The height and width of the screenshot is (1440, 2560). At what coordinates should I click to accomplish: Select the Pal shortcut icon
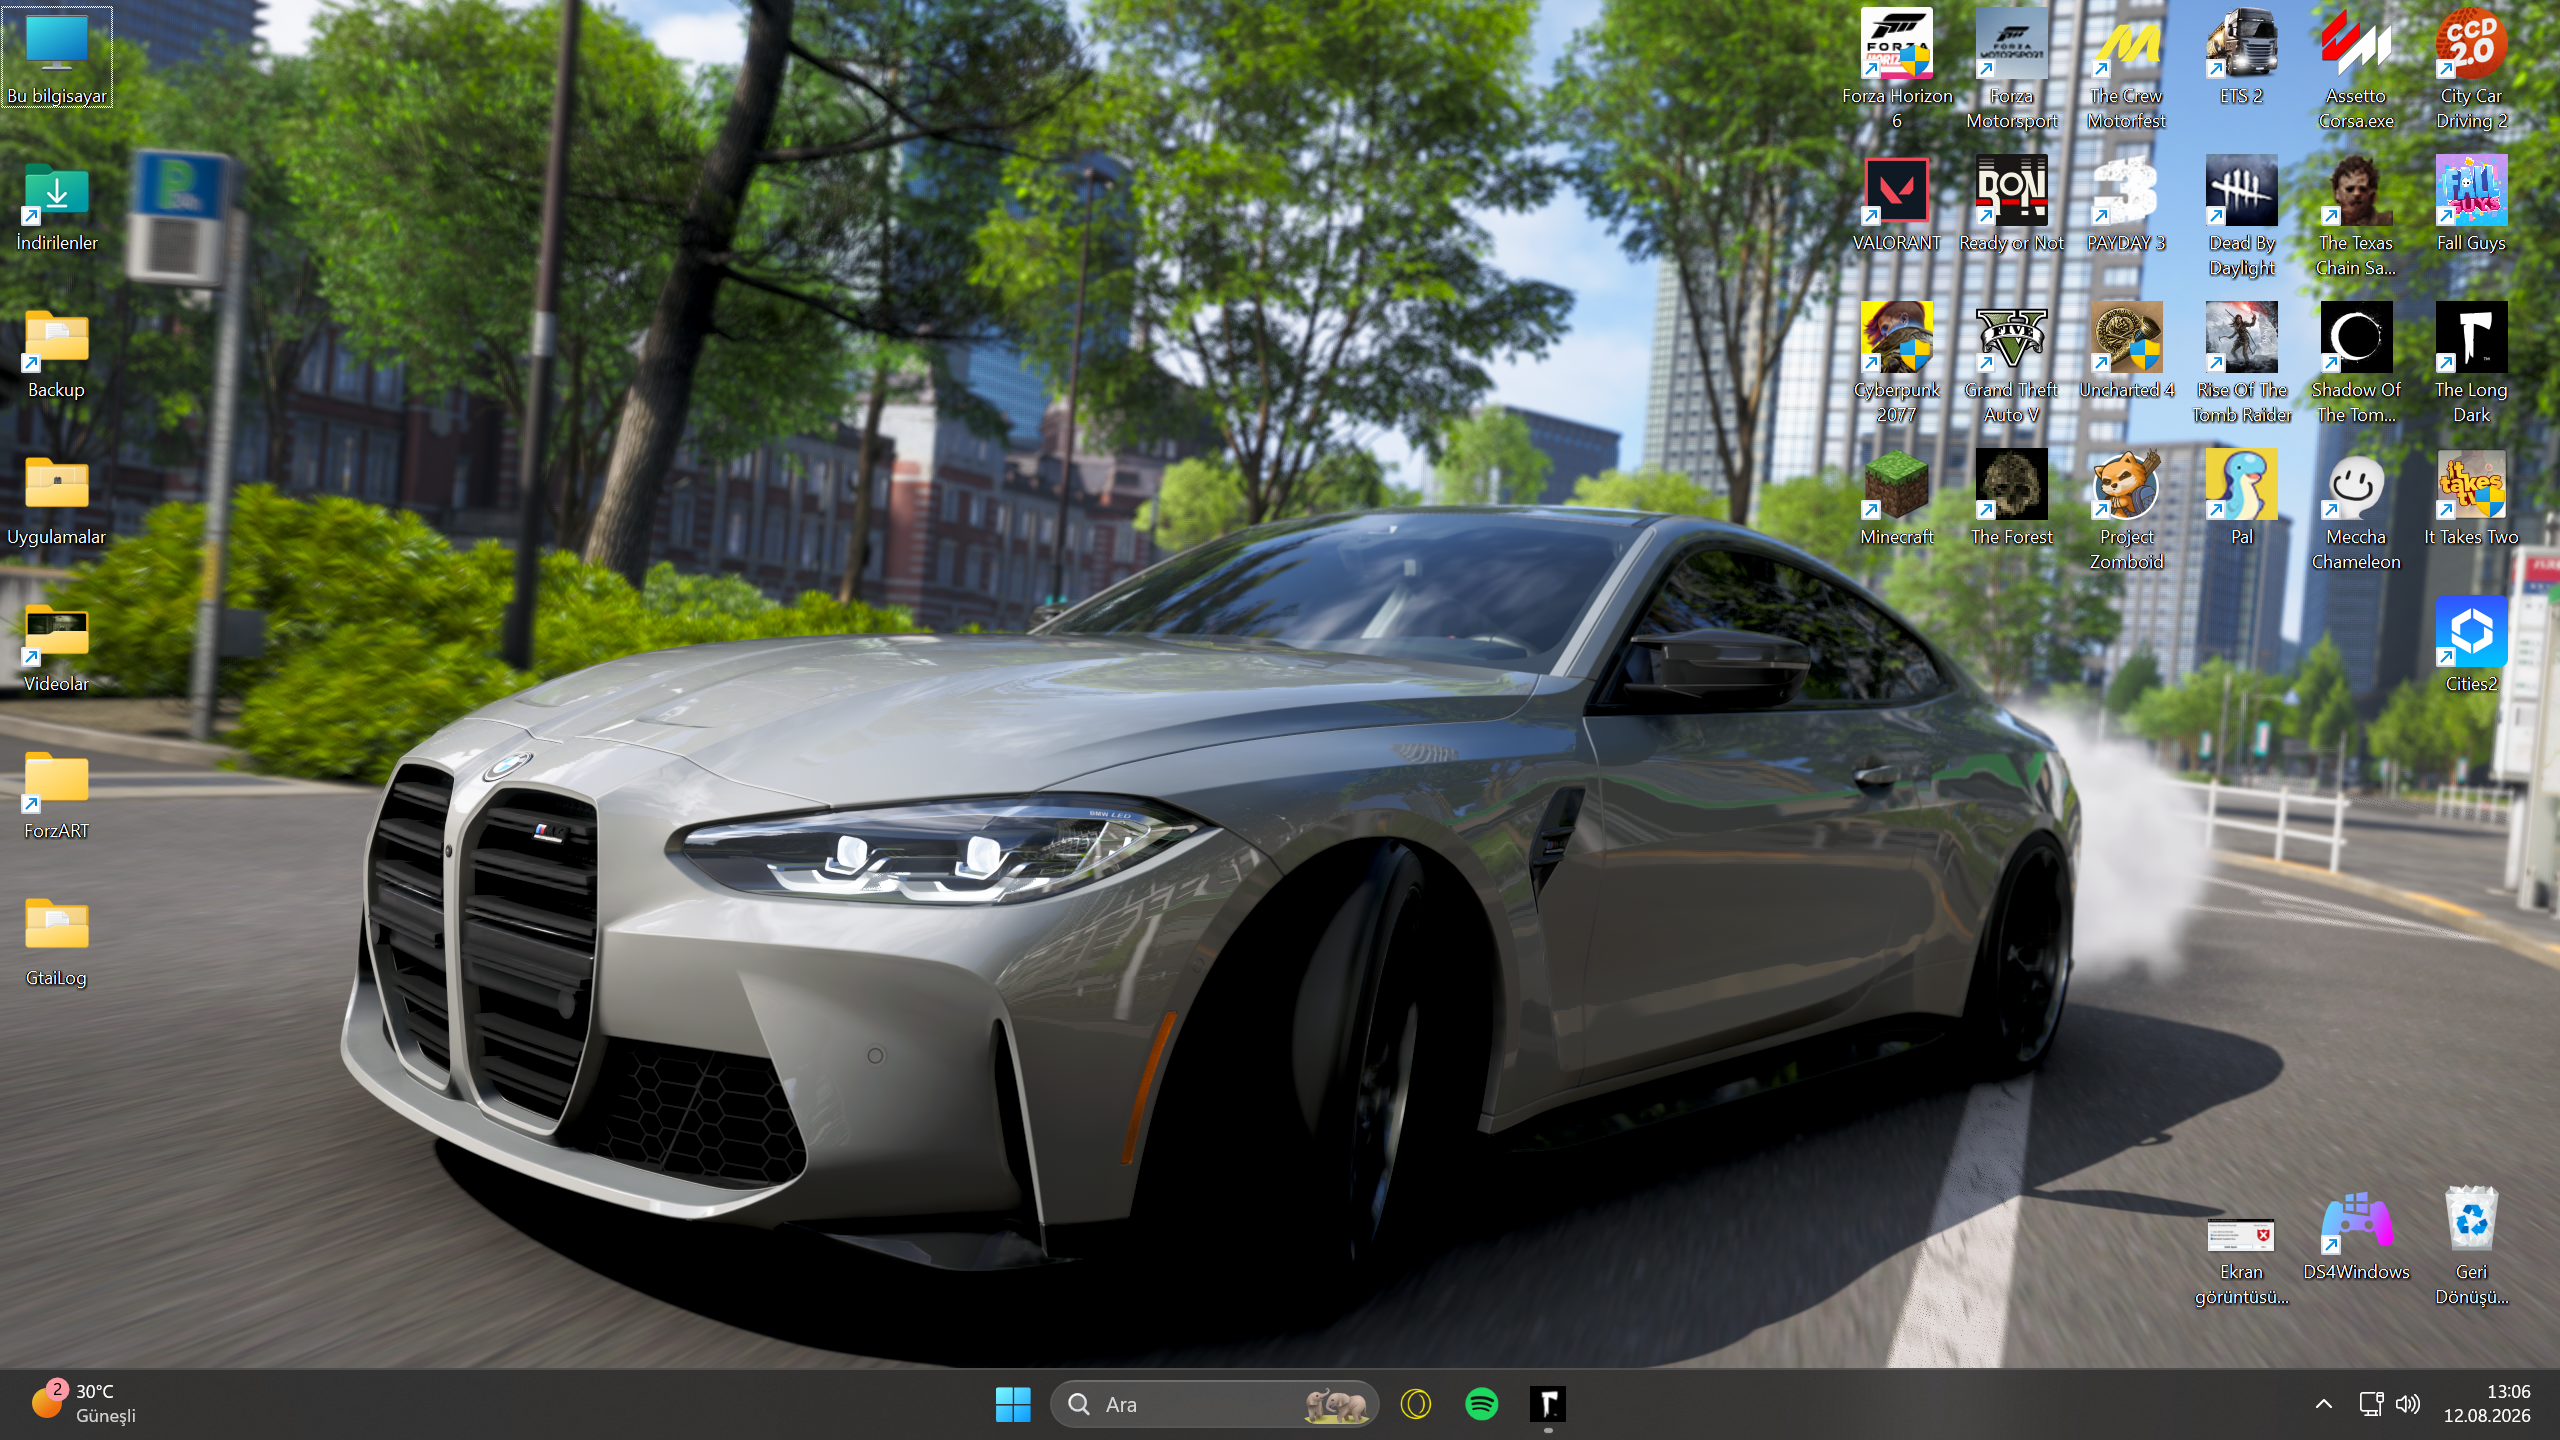(x=2242, y=498)
